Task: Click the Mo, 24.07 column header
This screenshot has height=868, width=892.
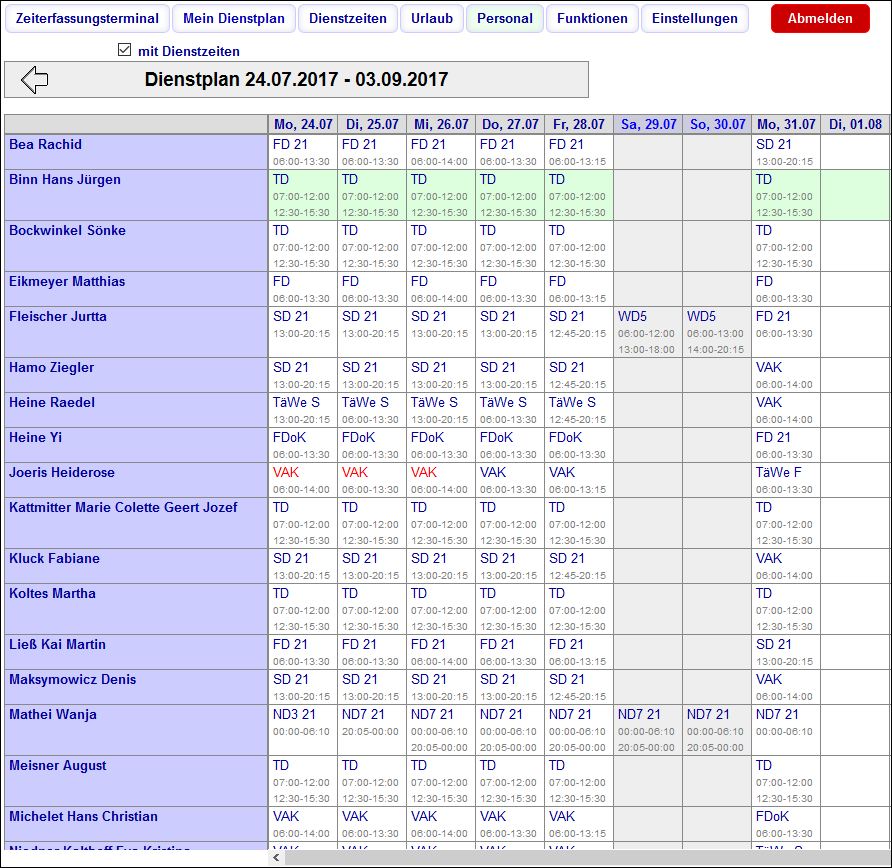Action: [303, 125]
